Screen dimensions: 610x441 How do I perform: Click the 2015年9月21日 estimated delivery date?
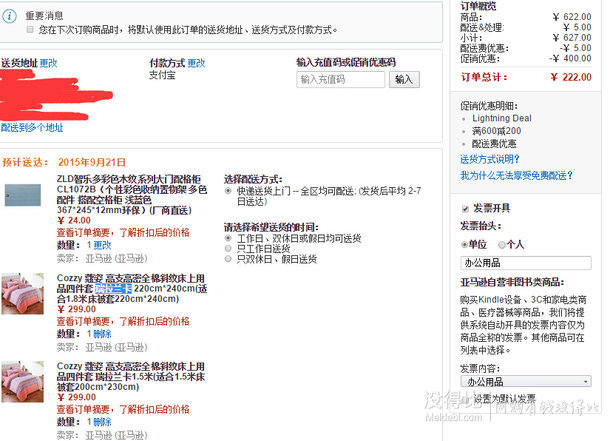[92, 162]
